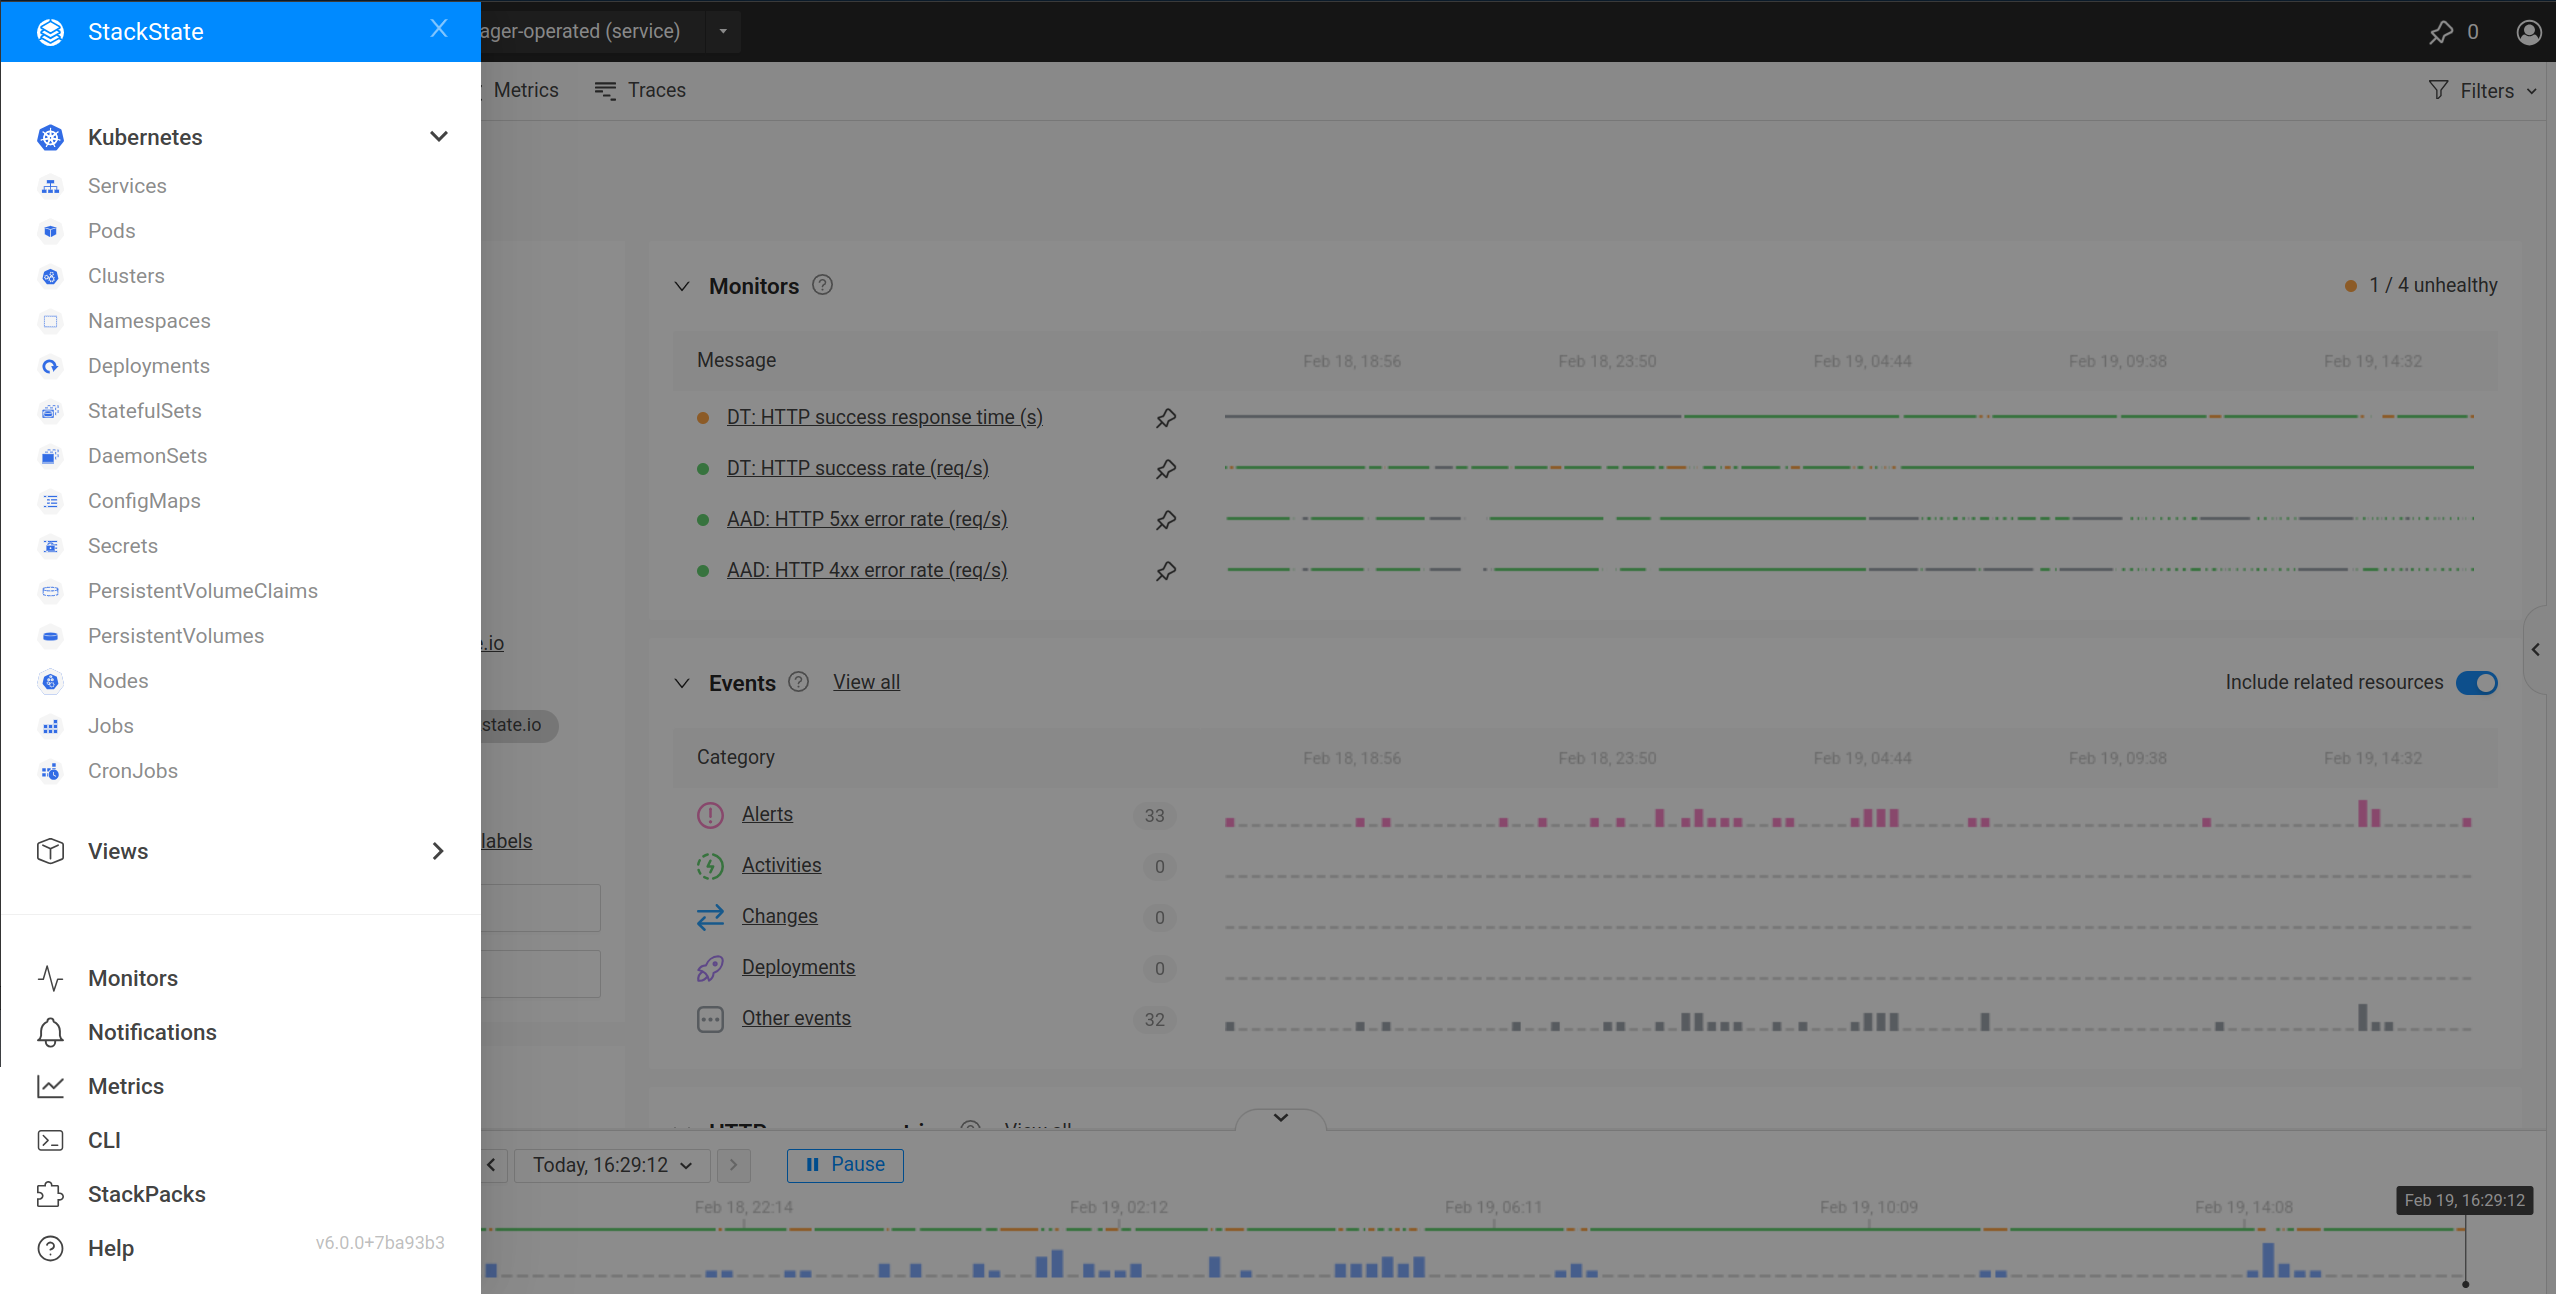Expand the Views sidebar entry

[x=437, y=851]
